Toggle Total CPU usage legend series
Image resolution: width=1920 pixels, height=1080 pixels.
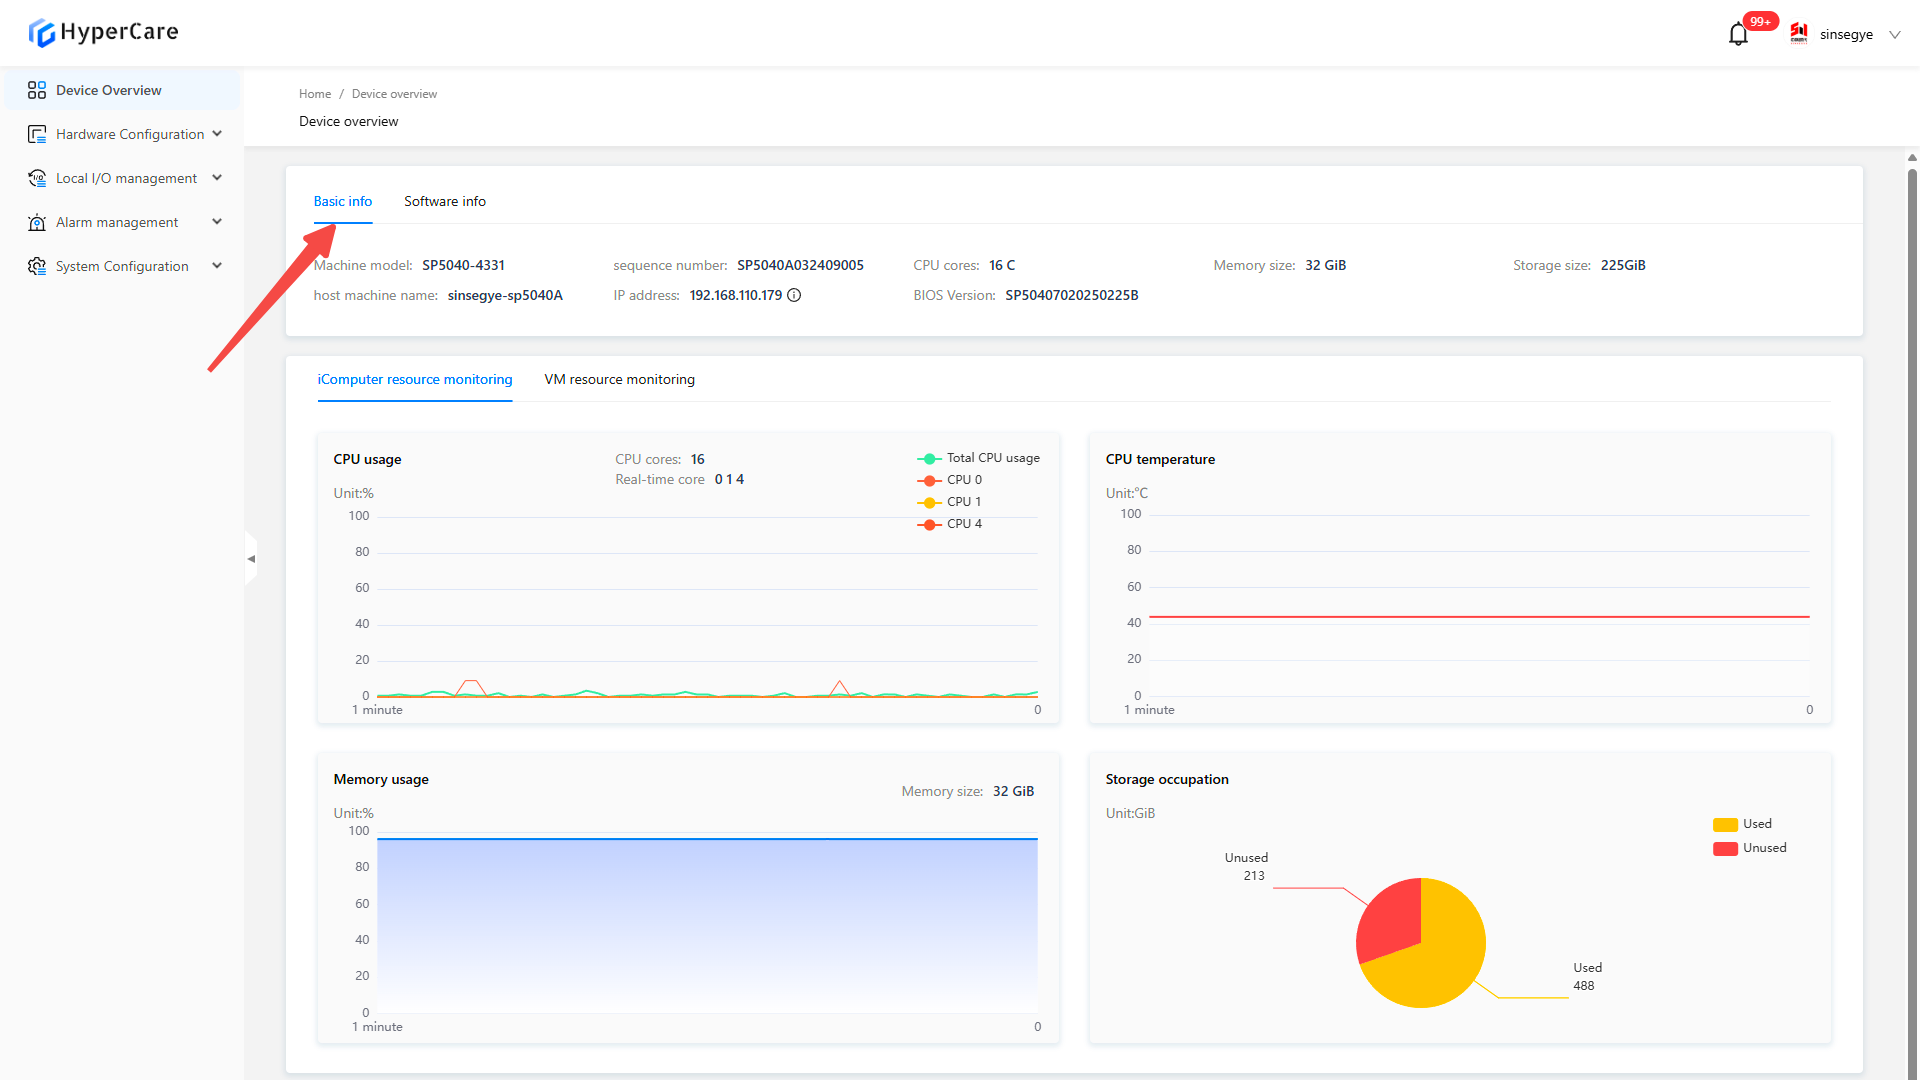(978, 458)
